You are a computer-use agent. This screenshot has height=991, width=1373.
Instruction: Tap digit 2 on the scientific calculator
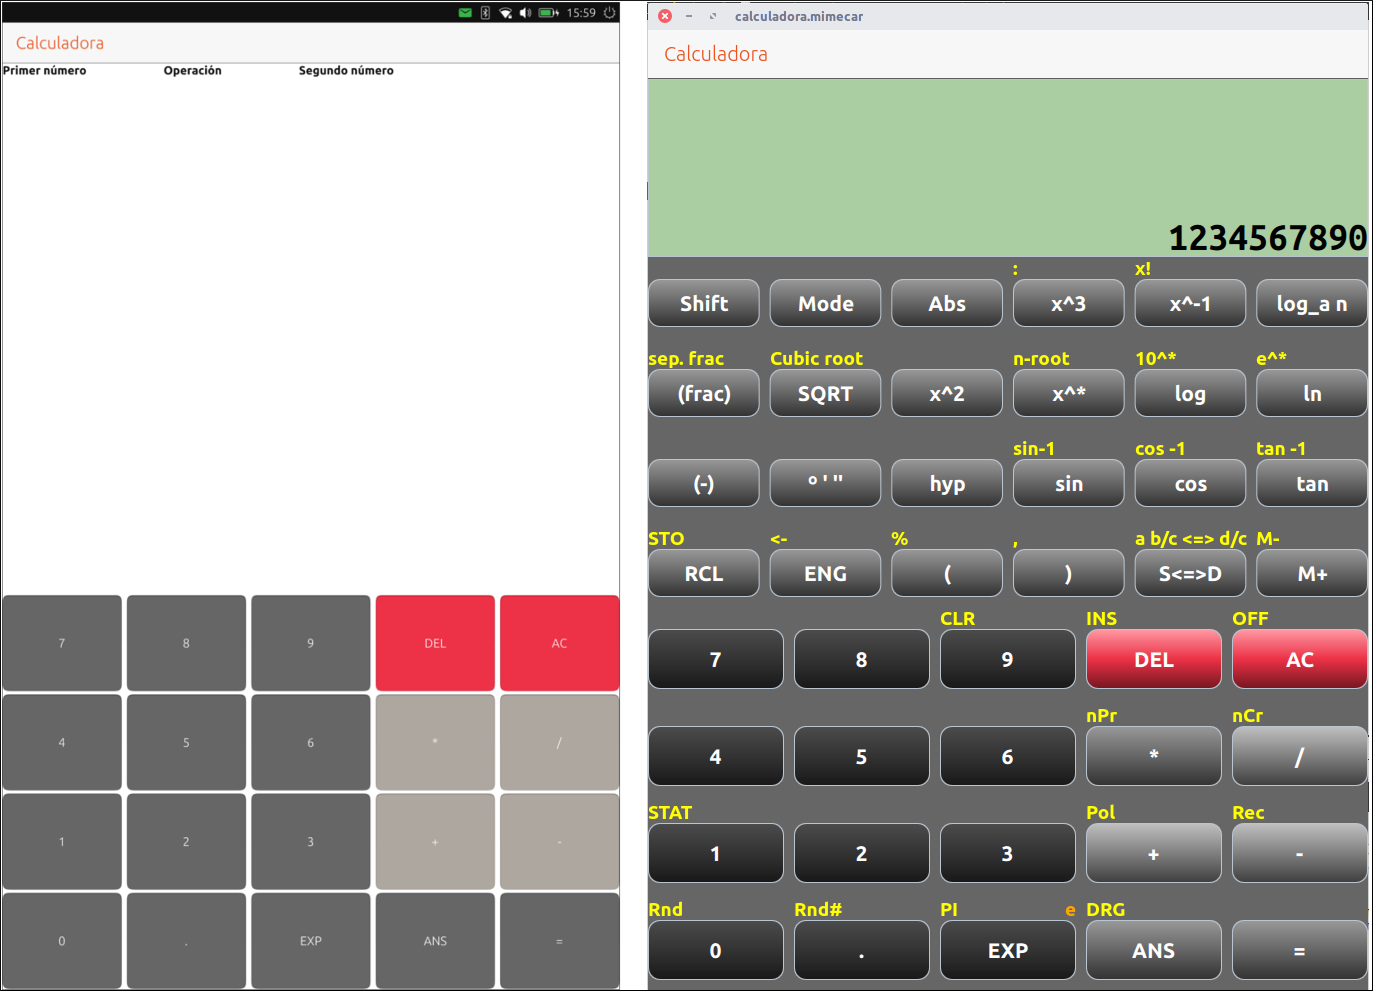click(862, 853)
